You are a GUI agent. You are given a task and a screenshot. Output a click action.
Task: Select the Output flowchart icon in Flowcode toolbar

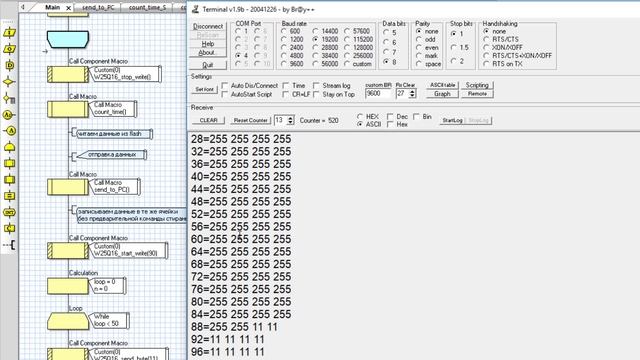9,49
